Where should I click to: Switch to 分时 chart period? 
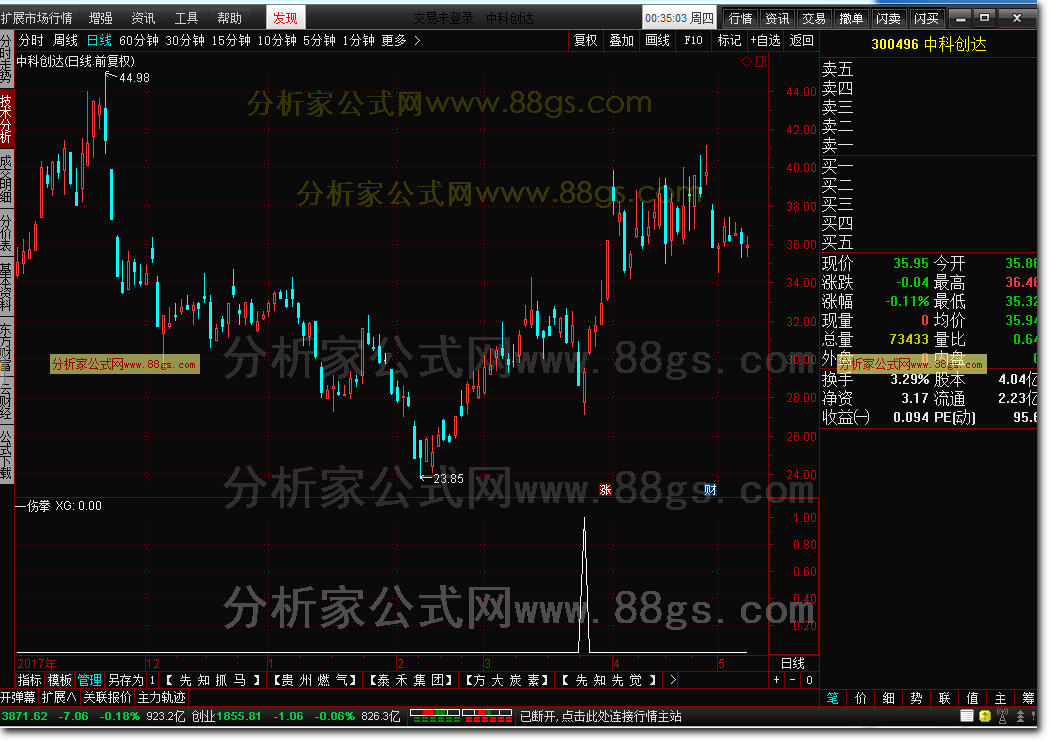click(x=31, y=41)
